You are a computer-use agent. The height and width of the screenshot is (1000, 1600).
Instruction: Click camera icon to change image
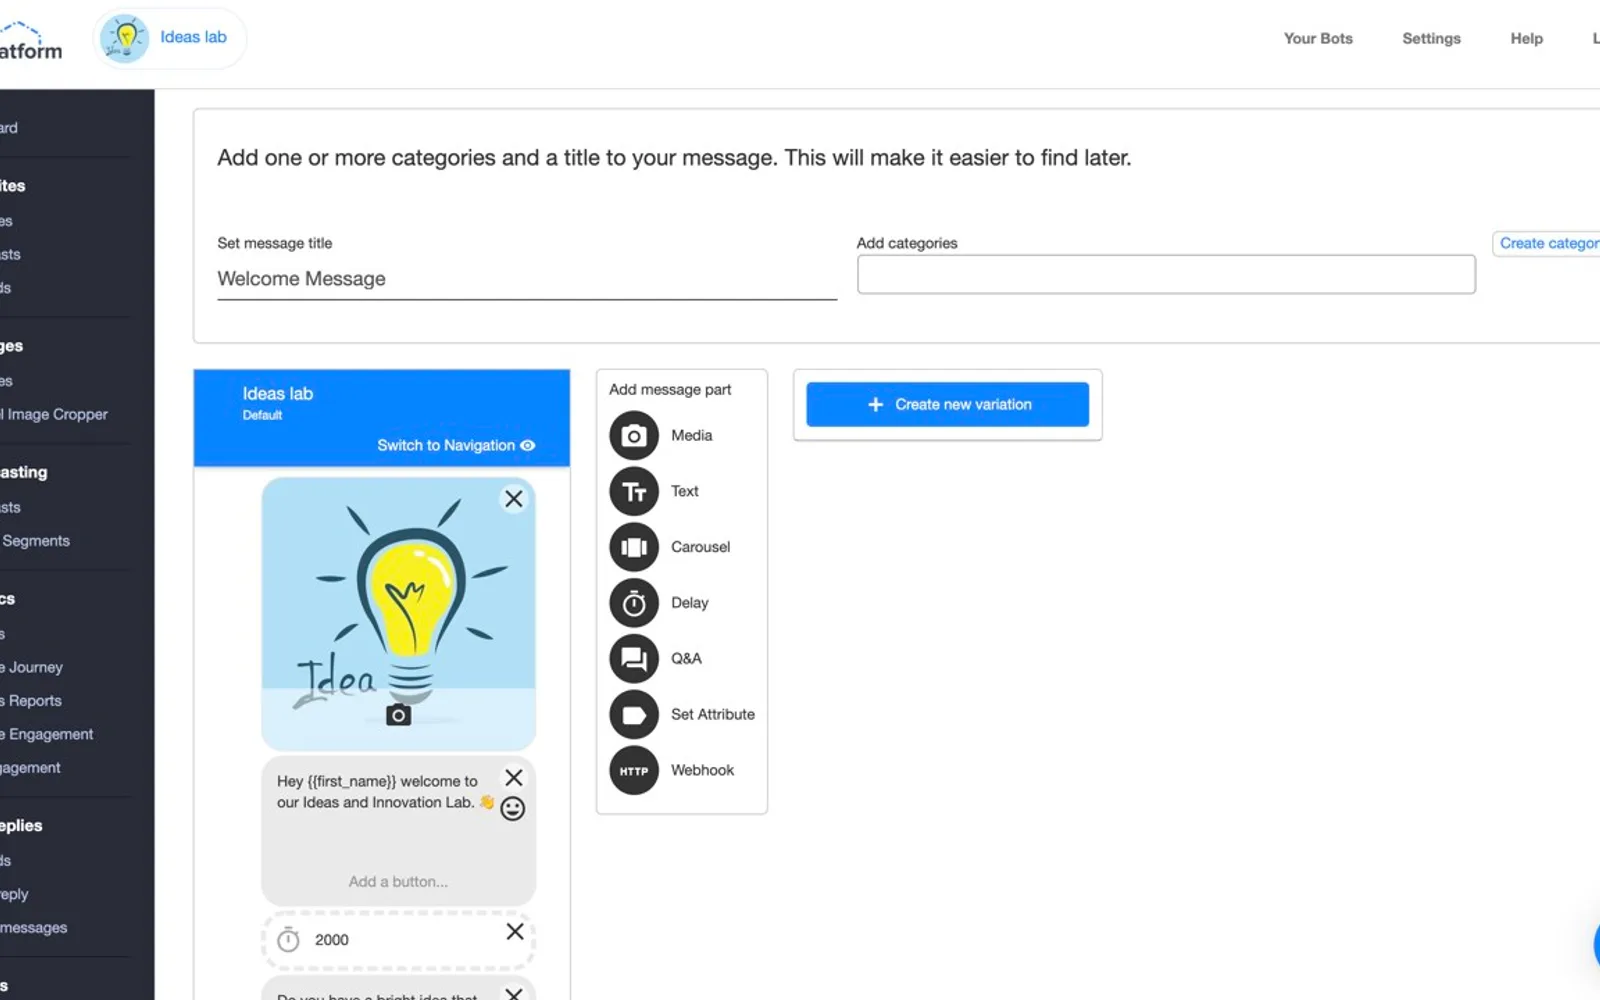click(399, 715)
